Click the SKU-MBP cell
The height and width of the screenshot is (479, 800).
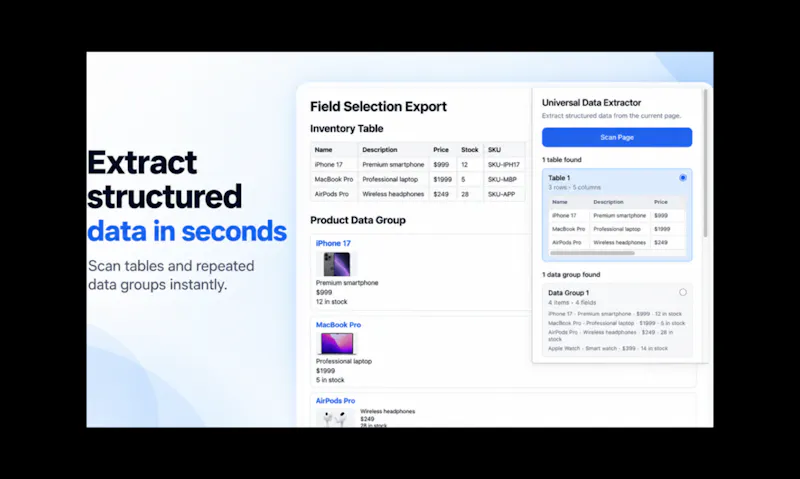coord(502,179)
